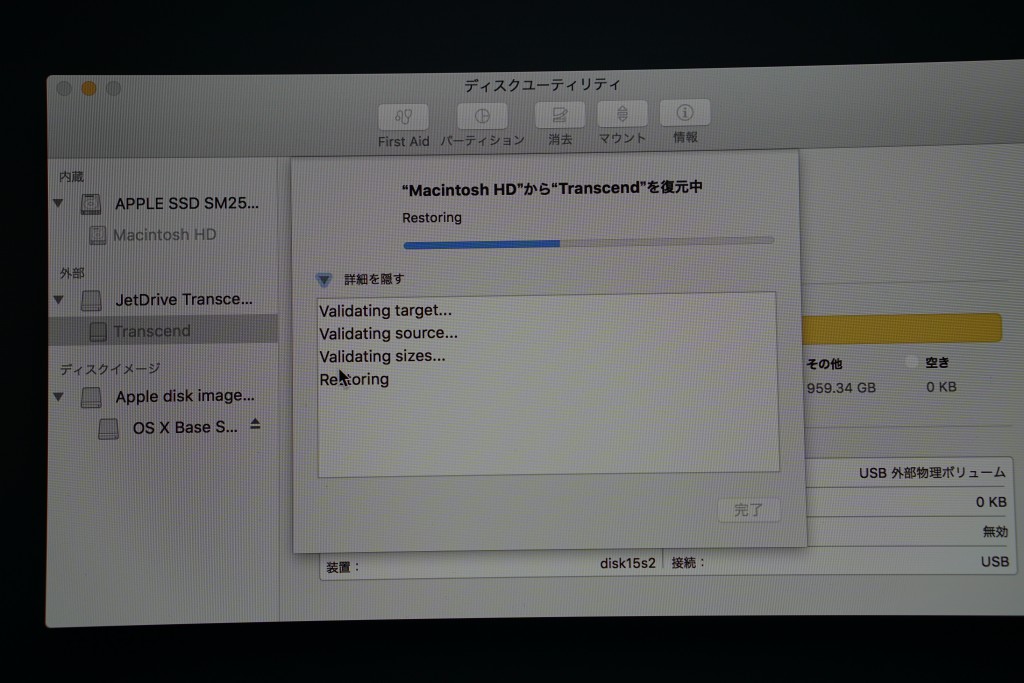Screen dimensions: 1024x683
Task: Hide details with 詳細を隠す triangle
Action: 324,280
